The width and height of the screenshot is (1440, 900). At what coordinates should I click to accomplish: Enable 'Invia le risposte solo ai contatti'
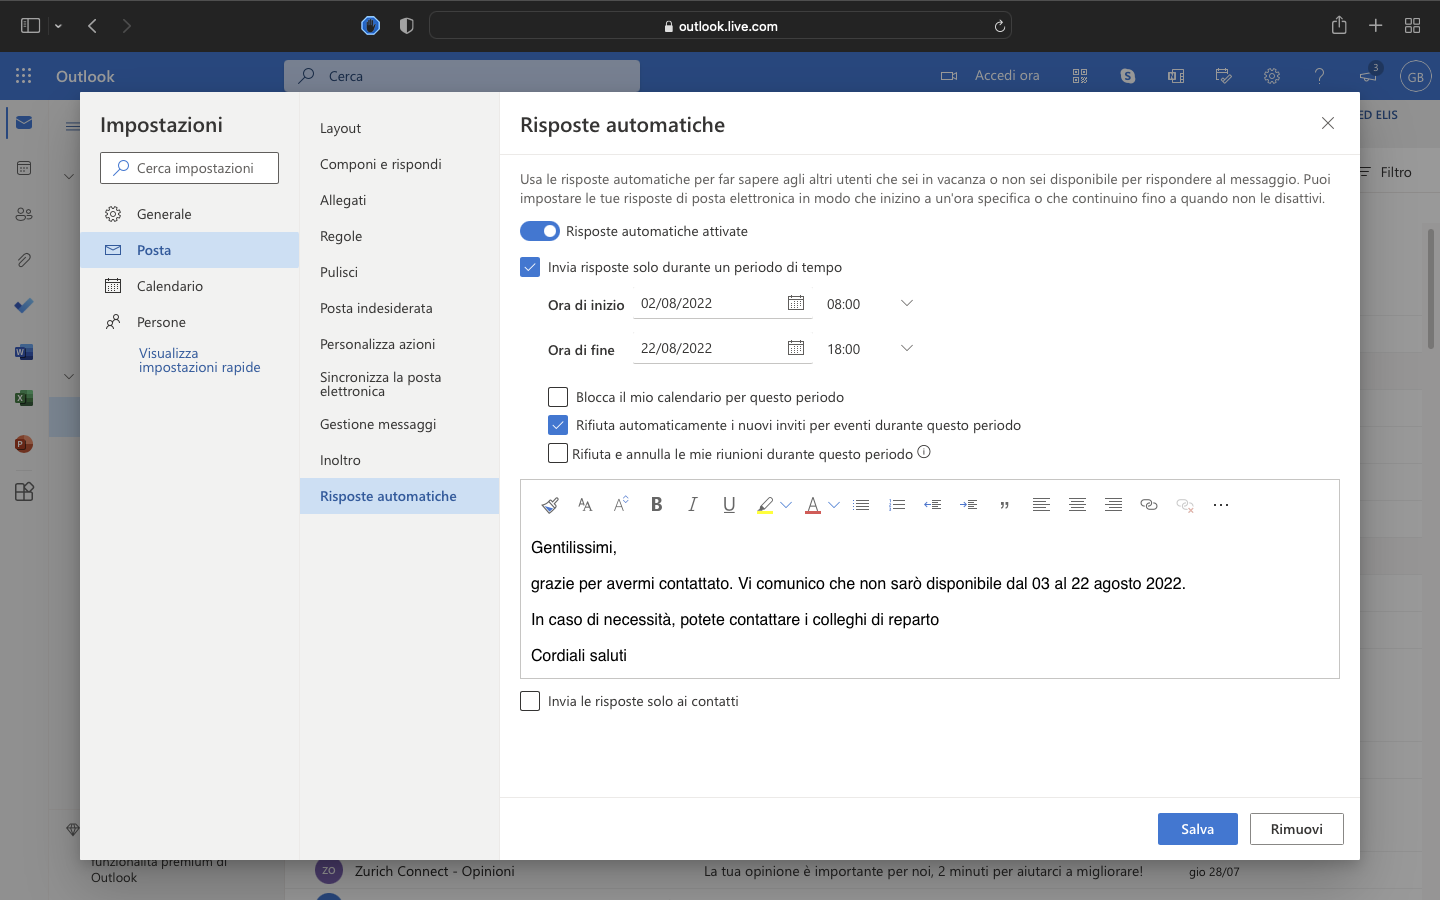[x=530, y=701]
